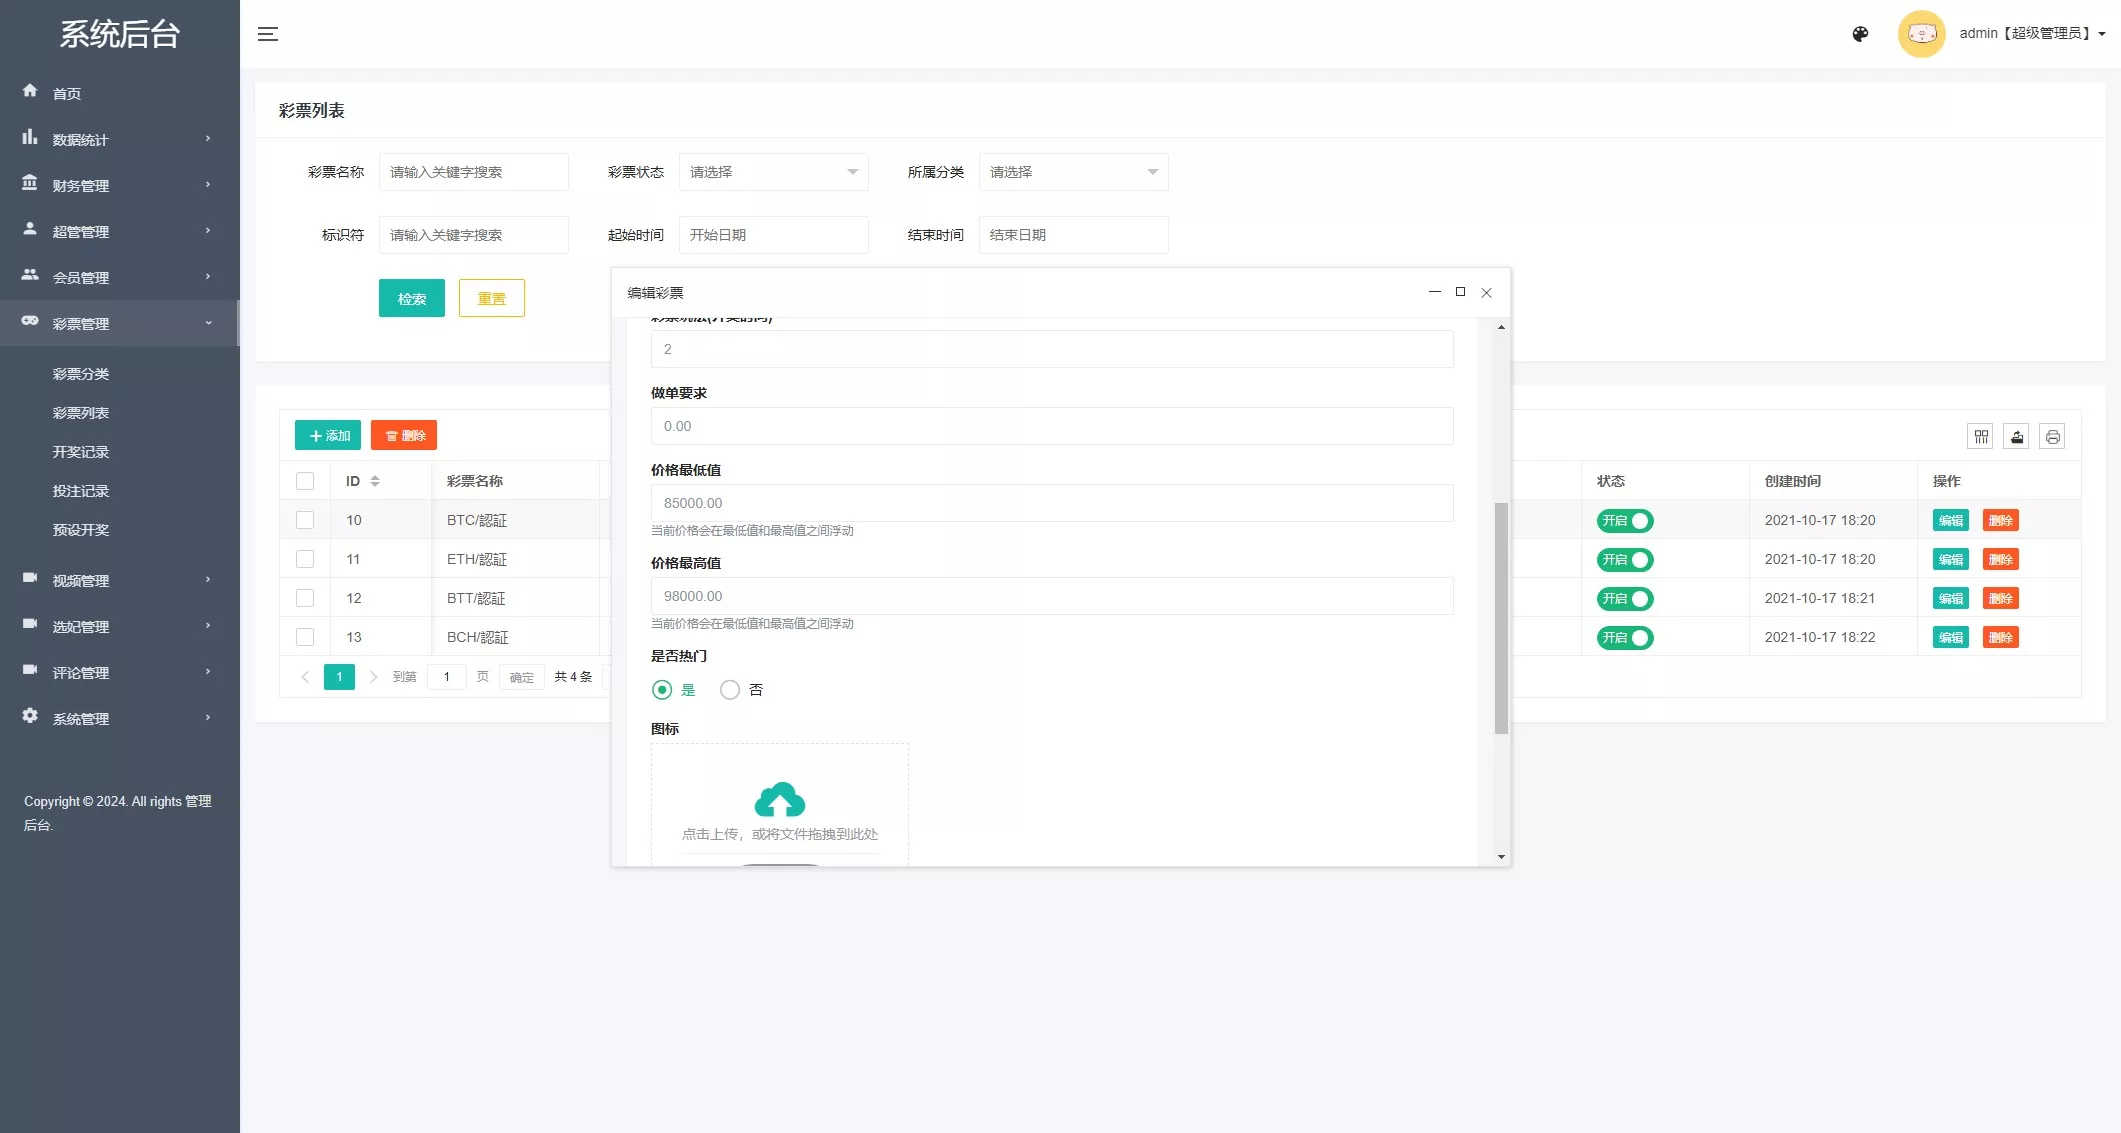Screen dimensions: 2121x1133
Task: Click the 检索 search button
Action: click(411, 298)
